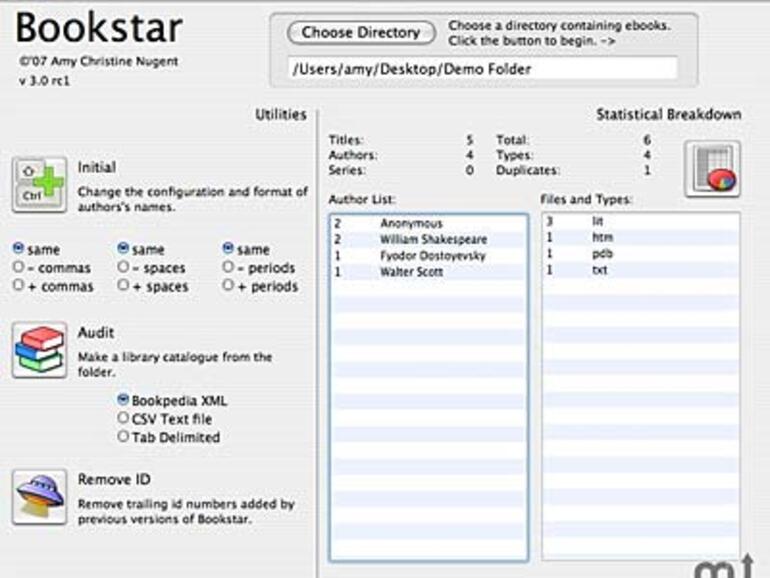Click the Choose Directory button
Viewport: 770px width, 578px height.
(361, 33)
